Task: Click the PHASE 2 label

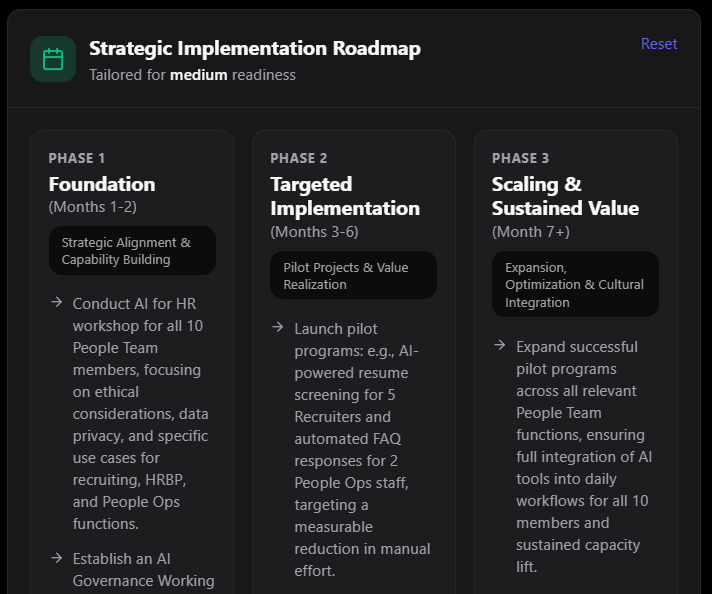Action: [x=299, y=158]
